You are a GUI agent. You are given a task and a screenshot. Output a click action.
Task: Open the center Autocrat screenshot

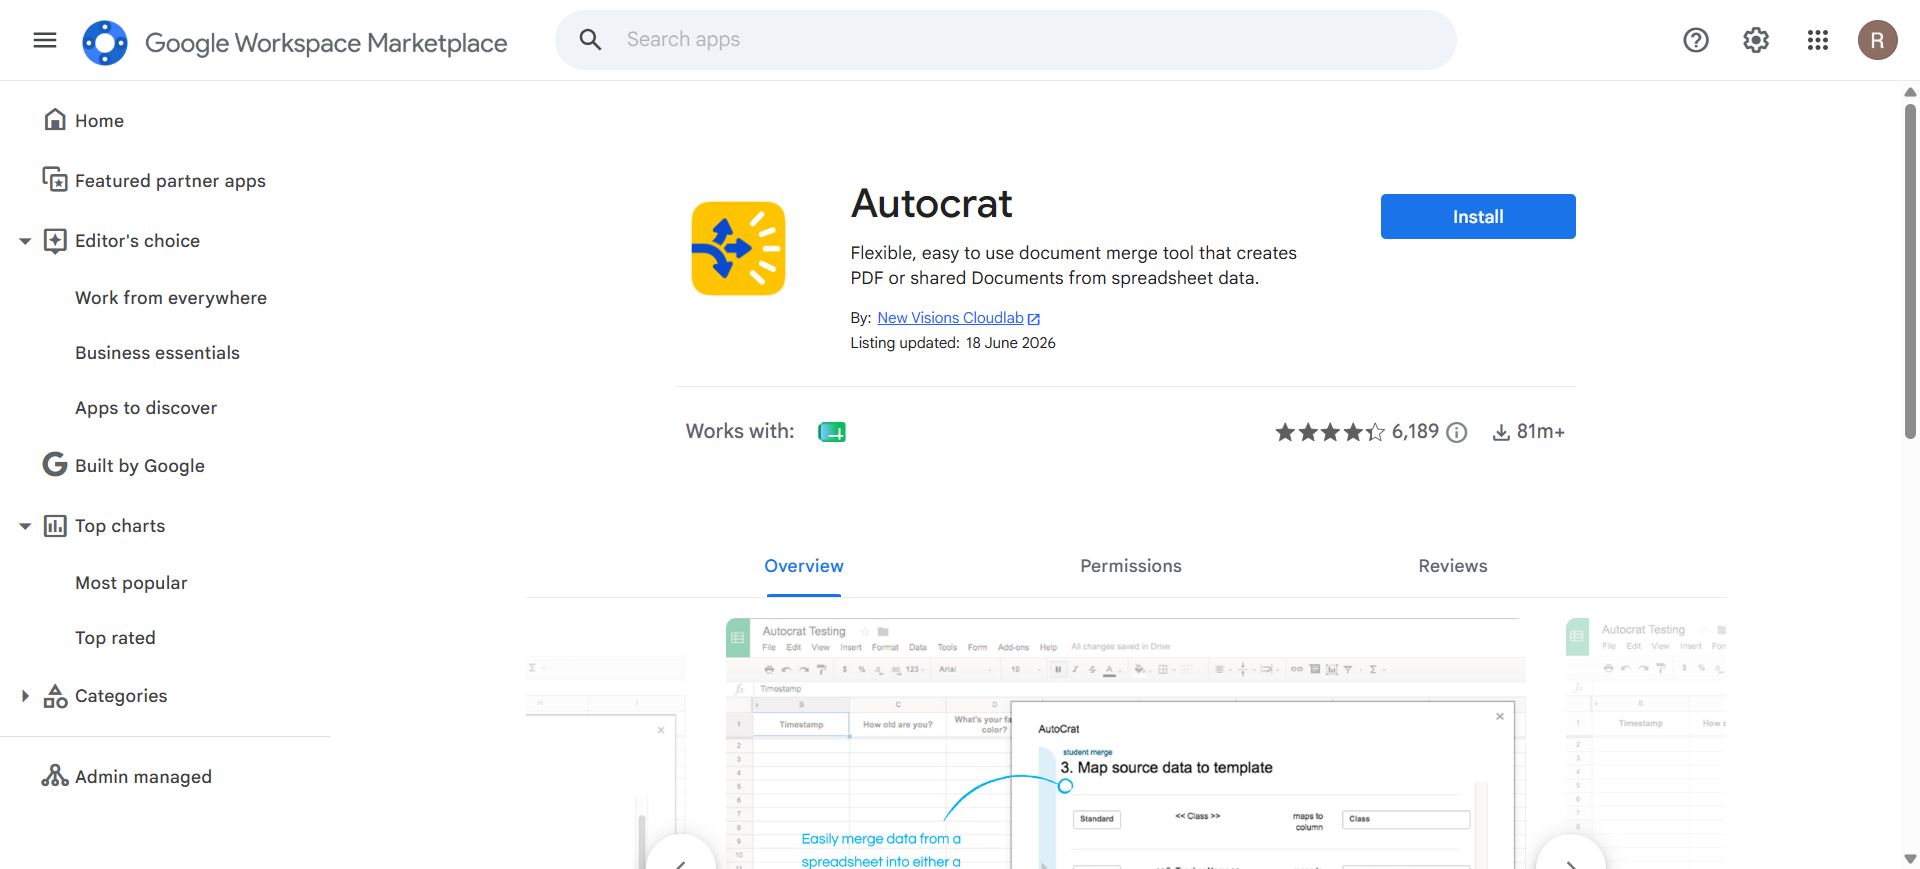(1126, 743)
